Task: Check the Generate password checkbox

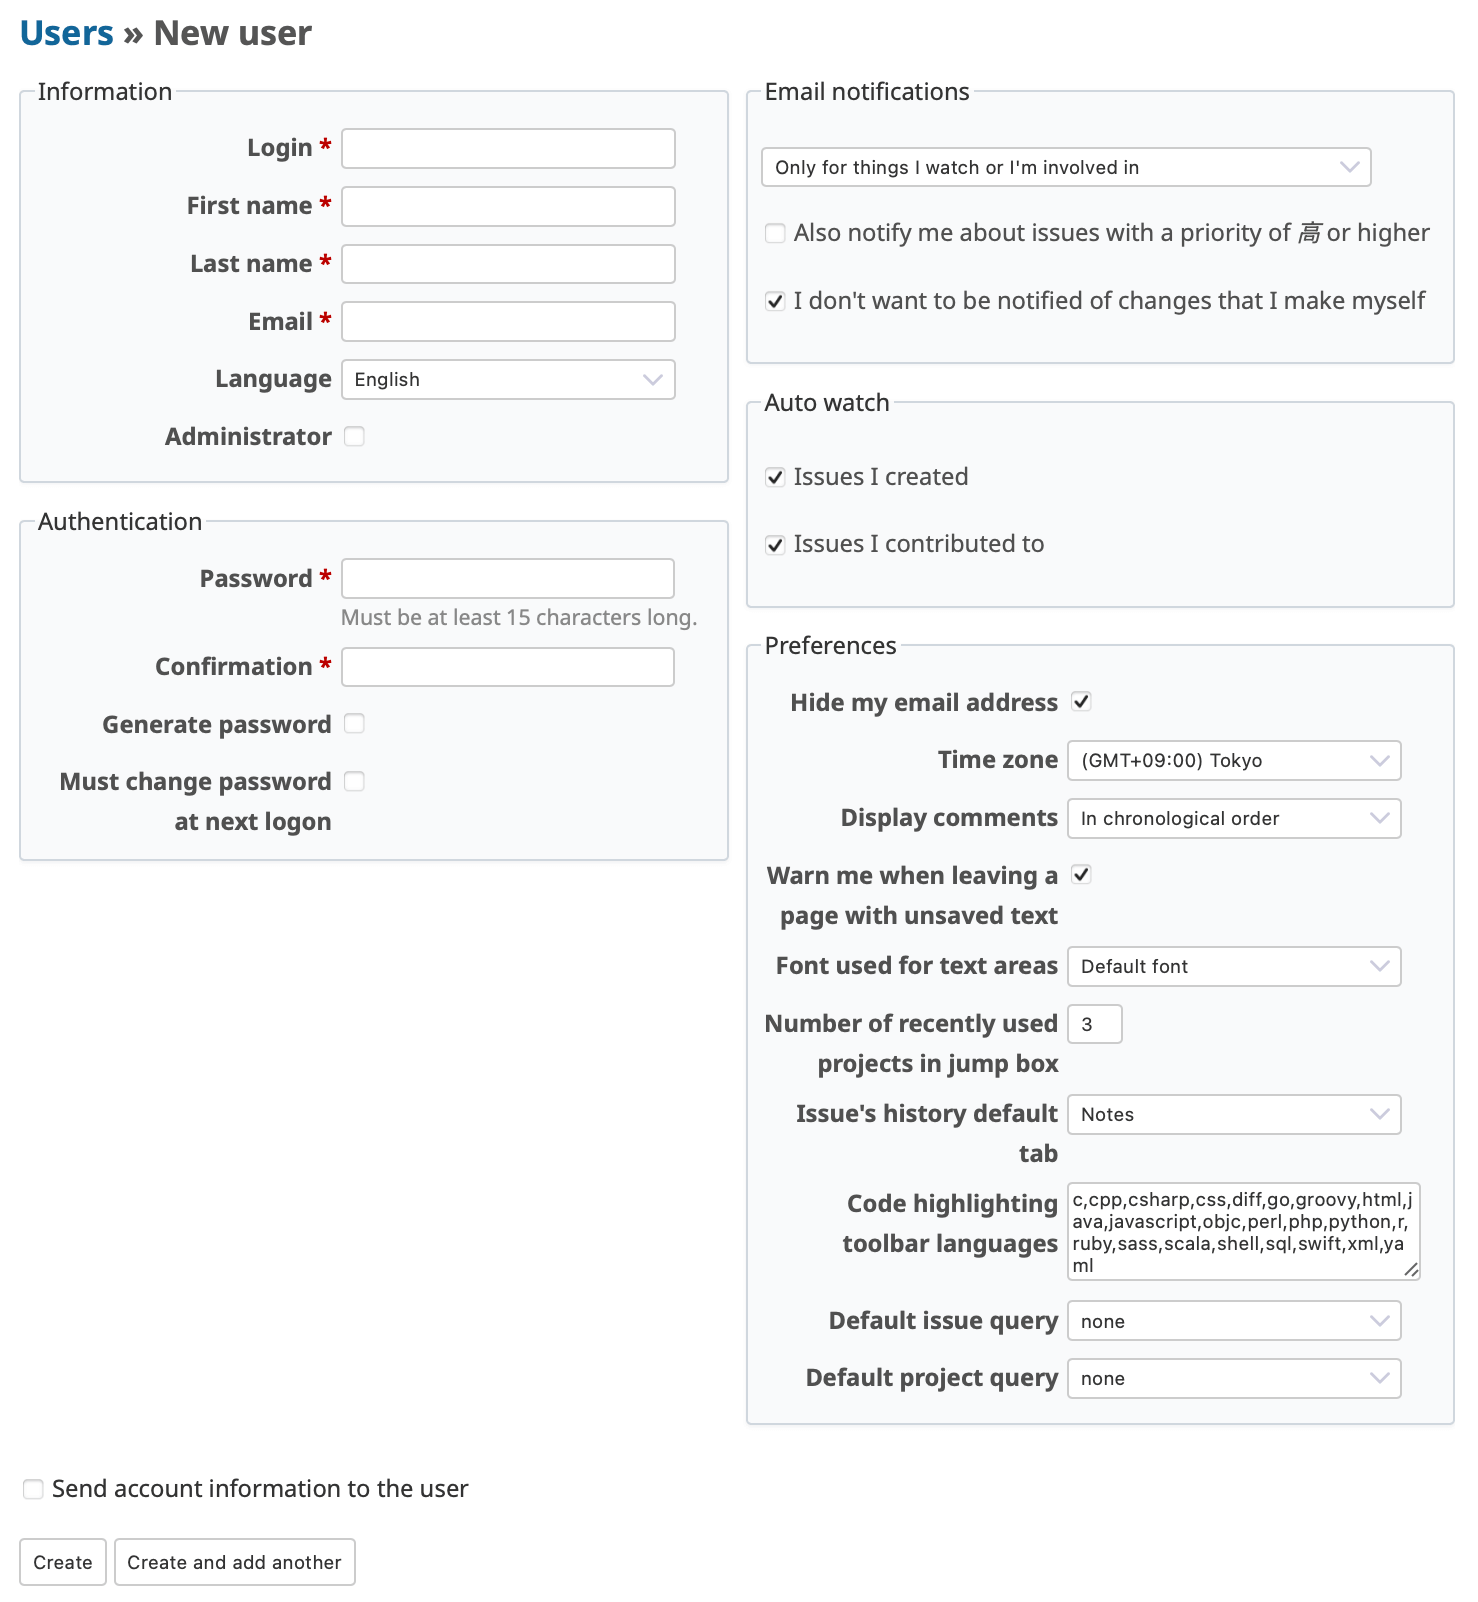Action: [x=355, y=724]
